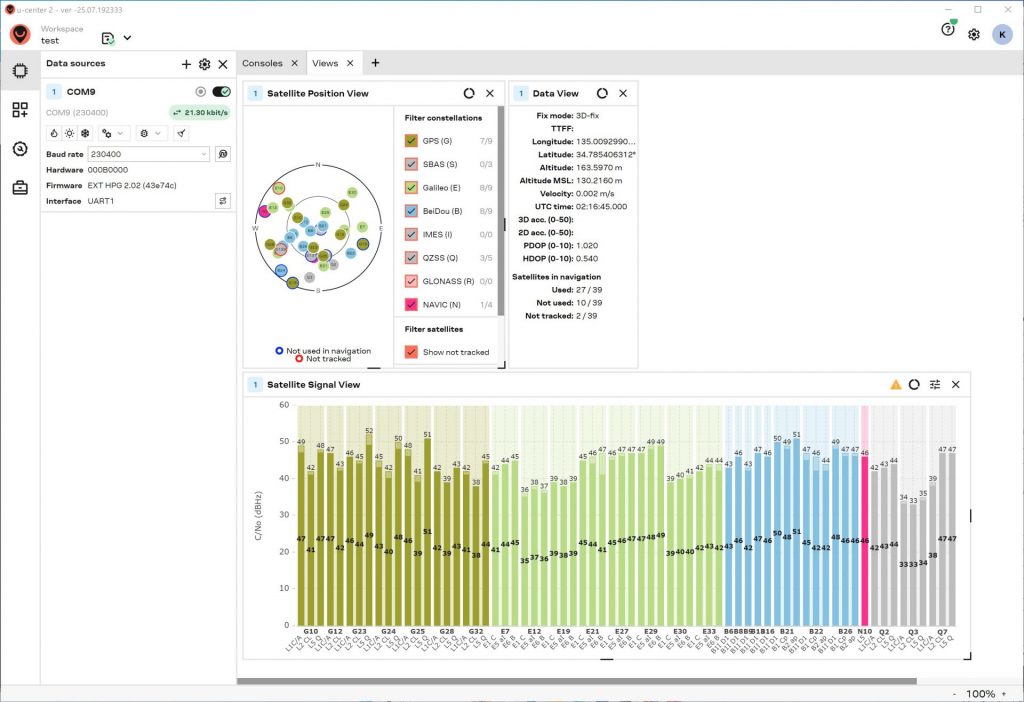Click the cold start snowflake icon
Screen dimensions: 1024x702
pyautogui.click(x=85, y=133)
